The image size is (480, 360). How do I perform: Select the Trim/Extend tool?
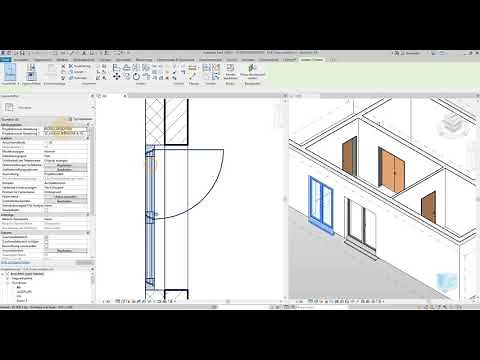coord(146,77)
